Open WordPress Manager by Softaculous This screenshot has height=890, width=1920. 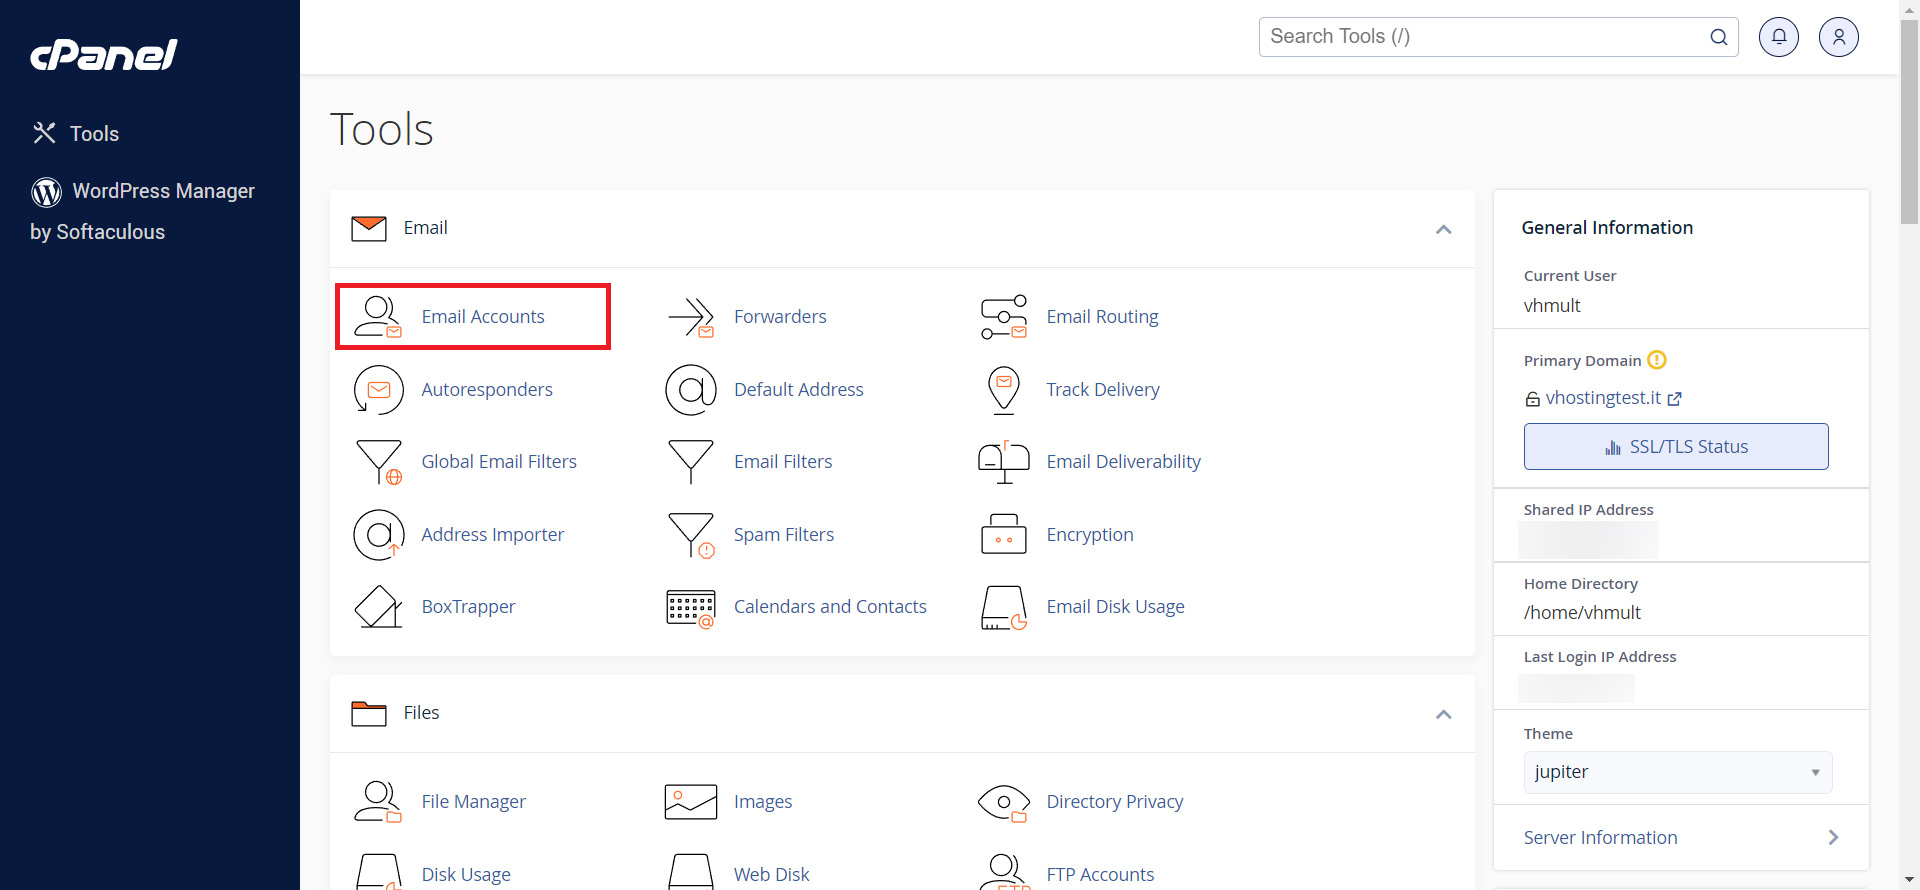click(x=142, y=211)
